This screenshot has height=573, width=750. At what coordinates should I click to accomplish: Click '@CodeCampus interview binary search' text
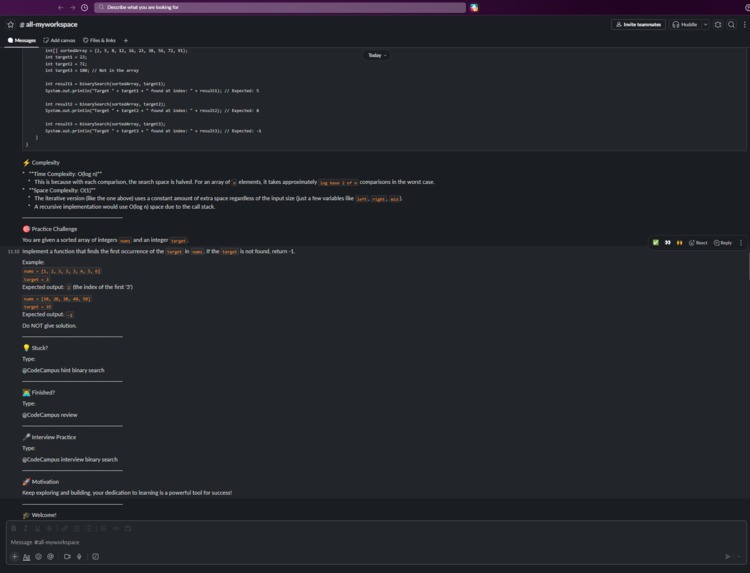(70, 460)
